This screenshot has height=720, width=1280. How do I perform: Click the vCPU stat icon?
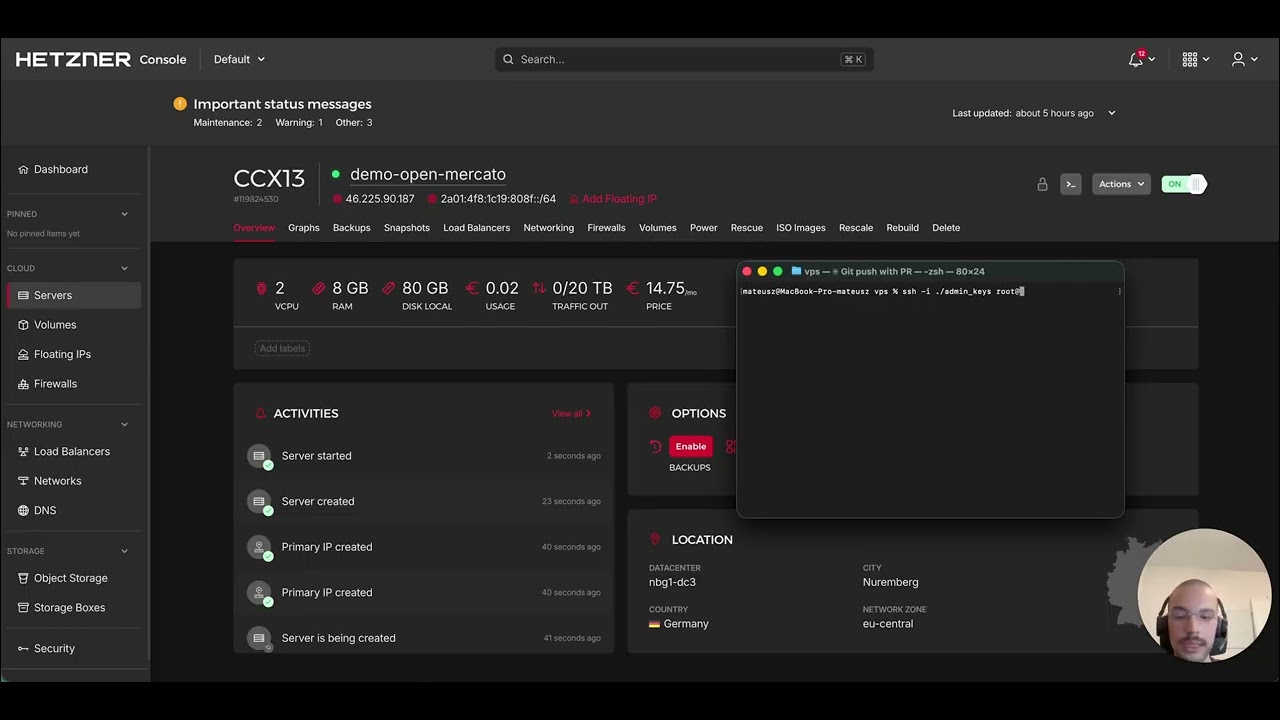[x=262, y=288]
